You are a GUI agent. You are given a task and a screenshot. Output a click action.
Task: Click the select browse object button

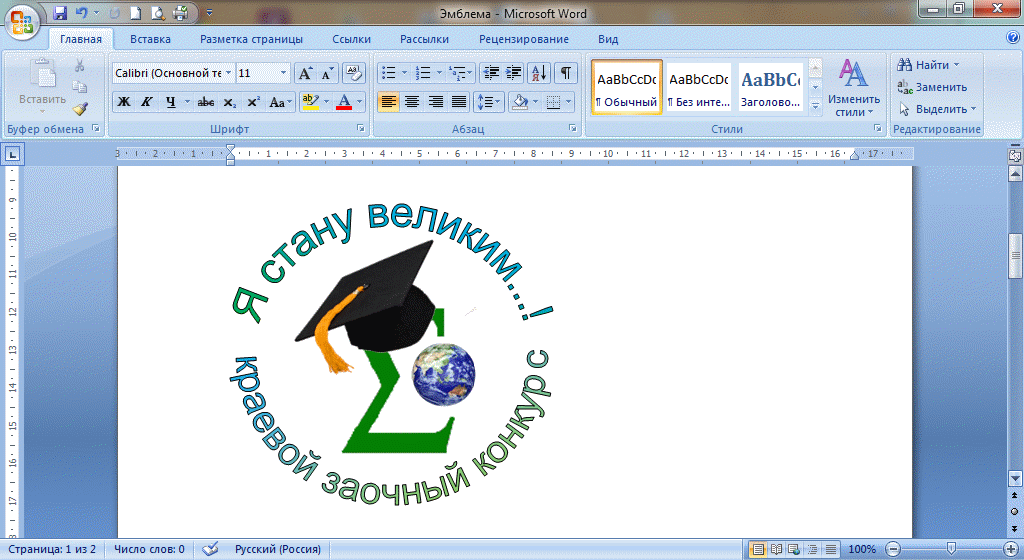coord(1015,512)
